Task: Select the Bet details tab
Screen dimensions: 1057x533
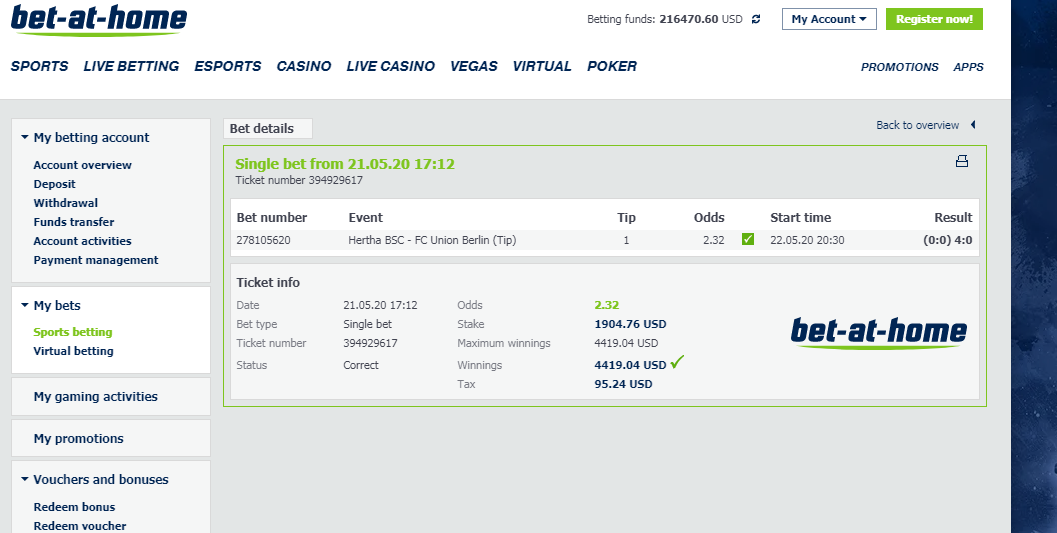Action: click(x=268, y=128)
